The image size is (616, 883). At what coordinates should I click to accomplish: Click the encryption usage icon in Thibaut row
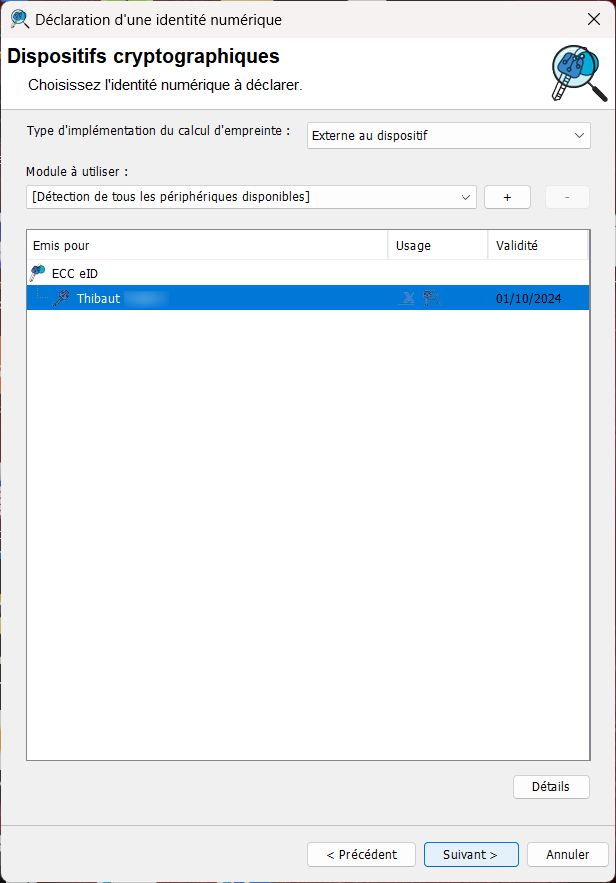coord(432,298)
